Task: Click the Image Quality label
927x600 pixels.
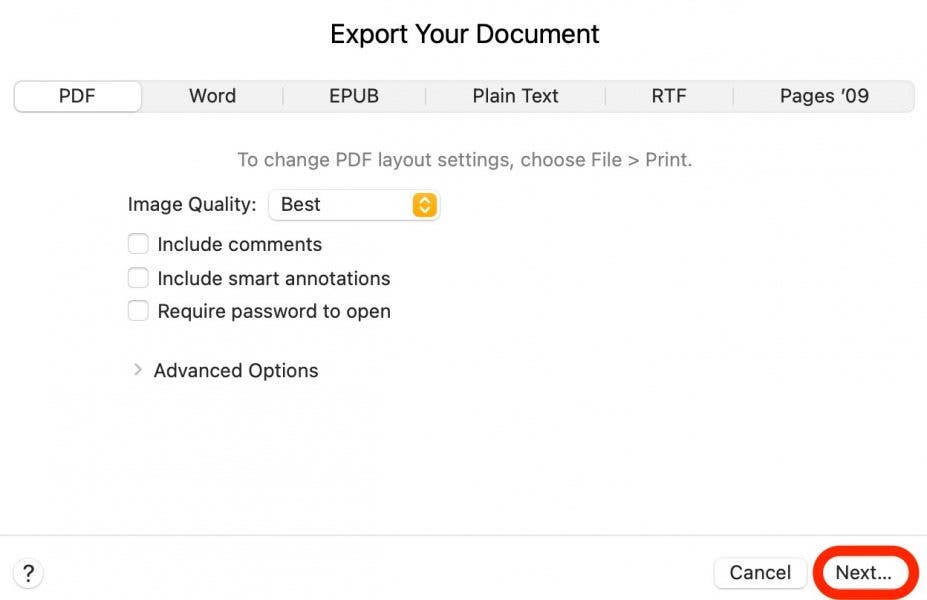Action: click(x=191, y=203)
